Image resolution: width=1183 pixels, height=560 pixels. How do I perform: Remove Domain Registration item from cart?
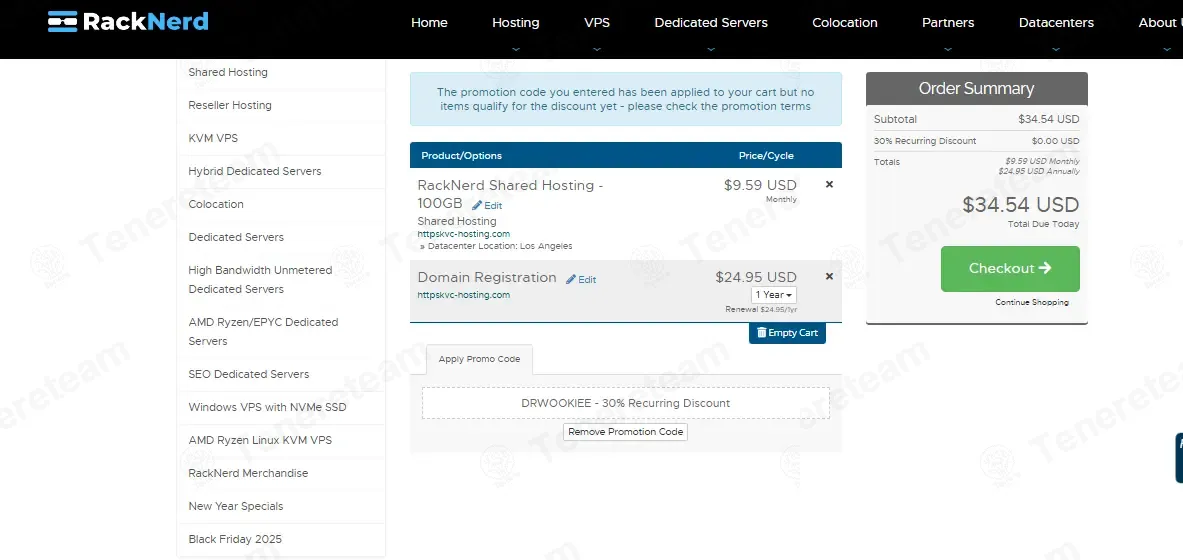(829, 276)
